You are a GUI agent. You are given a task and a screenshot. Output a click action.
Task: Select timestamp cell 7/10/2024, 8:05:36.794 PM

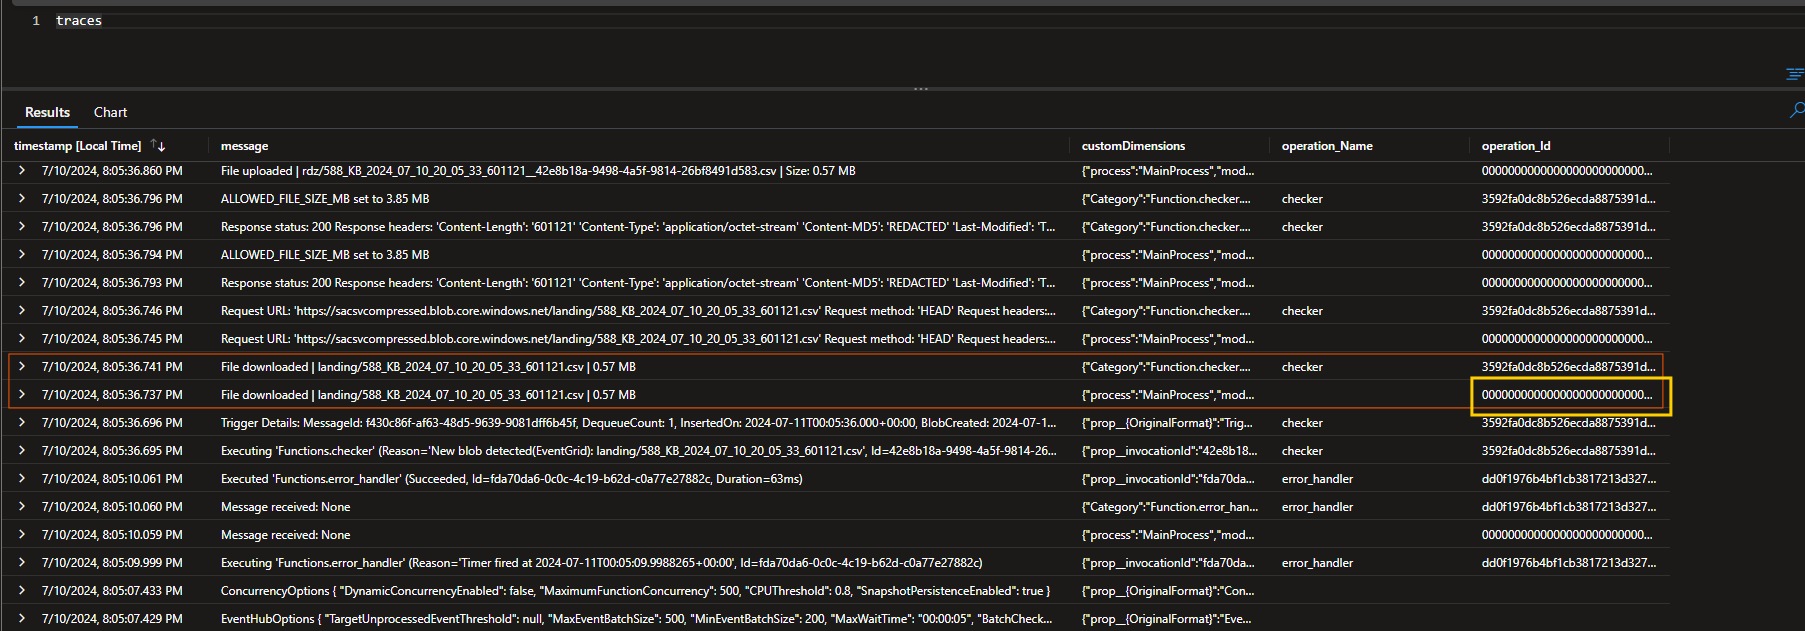(x=112, y=255)
